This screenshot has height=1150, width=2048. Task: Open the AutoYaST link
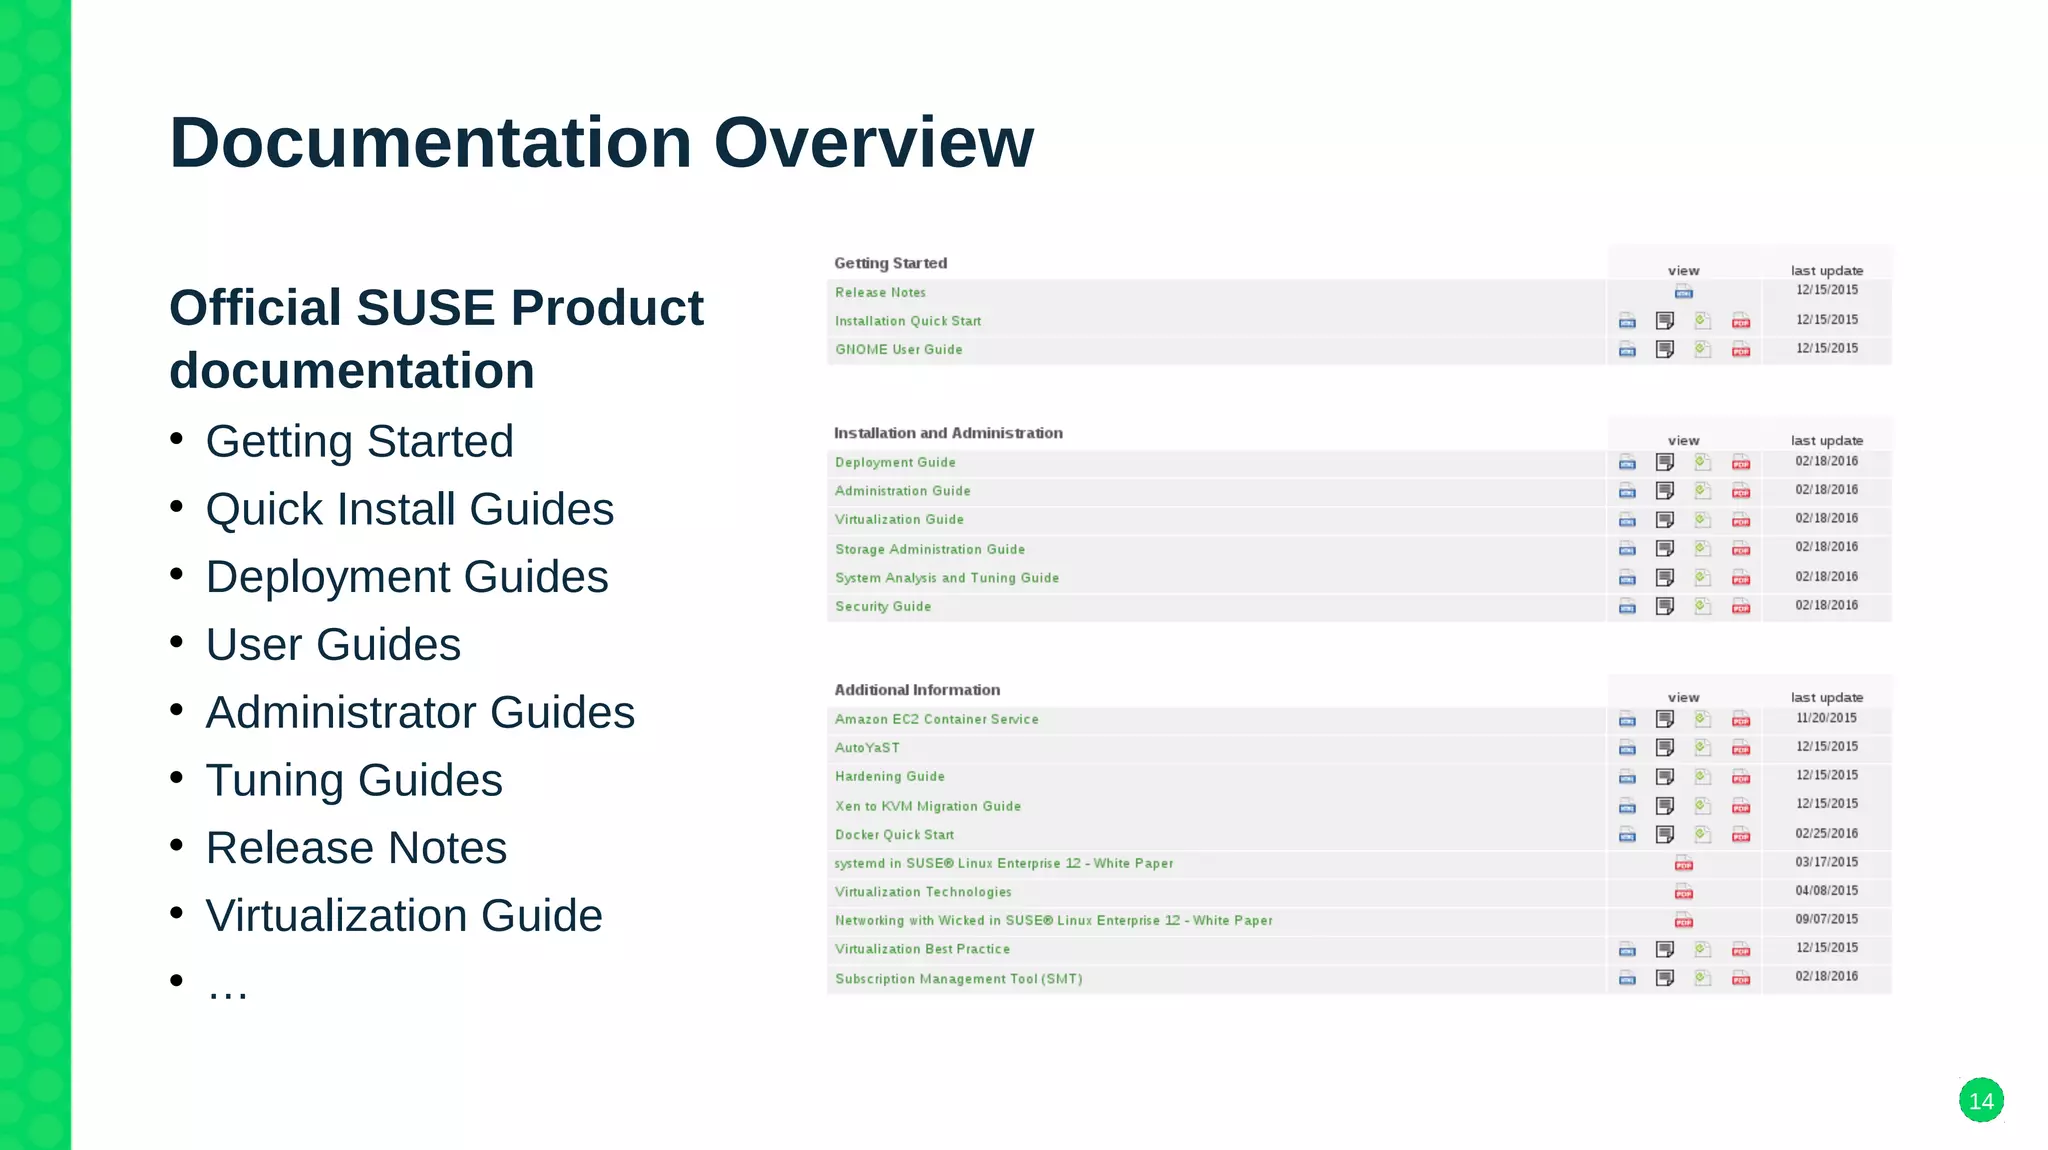pyautogui.click(x=867, y=748)
